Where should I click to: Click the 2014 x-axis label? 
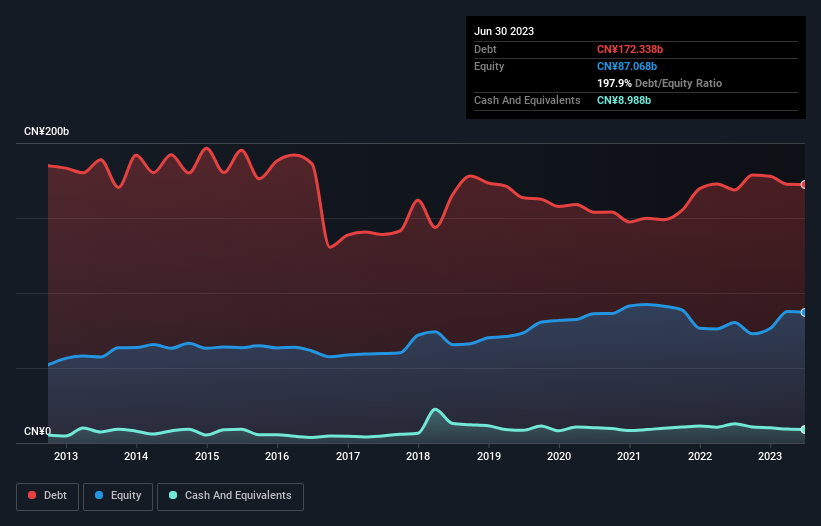(x=136, y=456)
